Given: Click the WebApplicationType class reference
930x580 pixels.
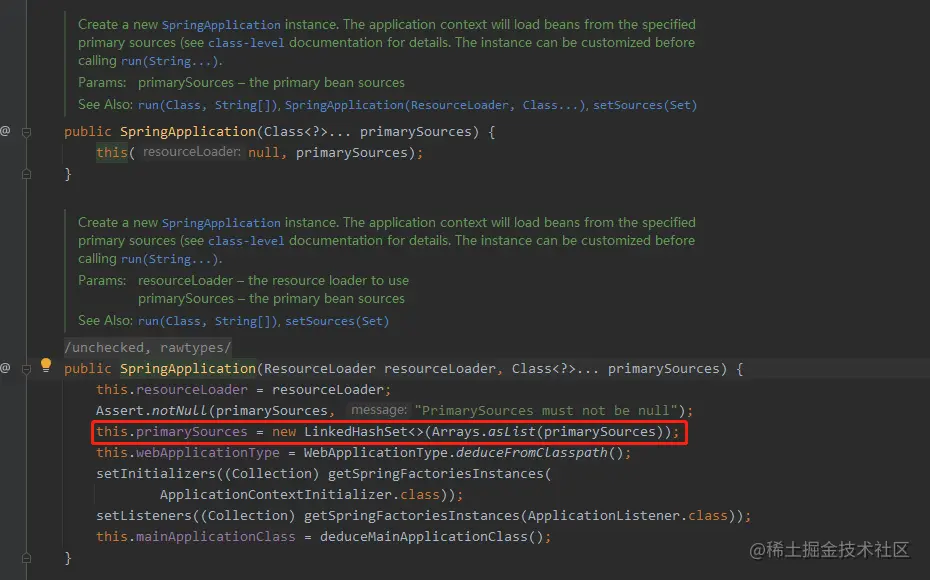Looking at the screenshot, I should [x=375, y=452].
